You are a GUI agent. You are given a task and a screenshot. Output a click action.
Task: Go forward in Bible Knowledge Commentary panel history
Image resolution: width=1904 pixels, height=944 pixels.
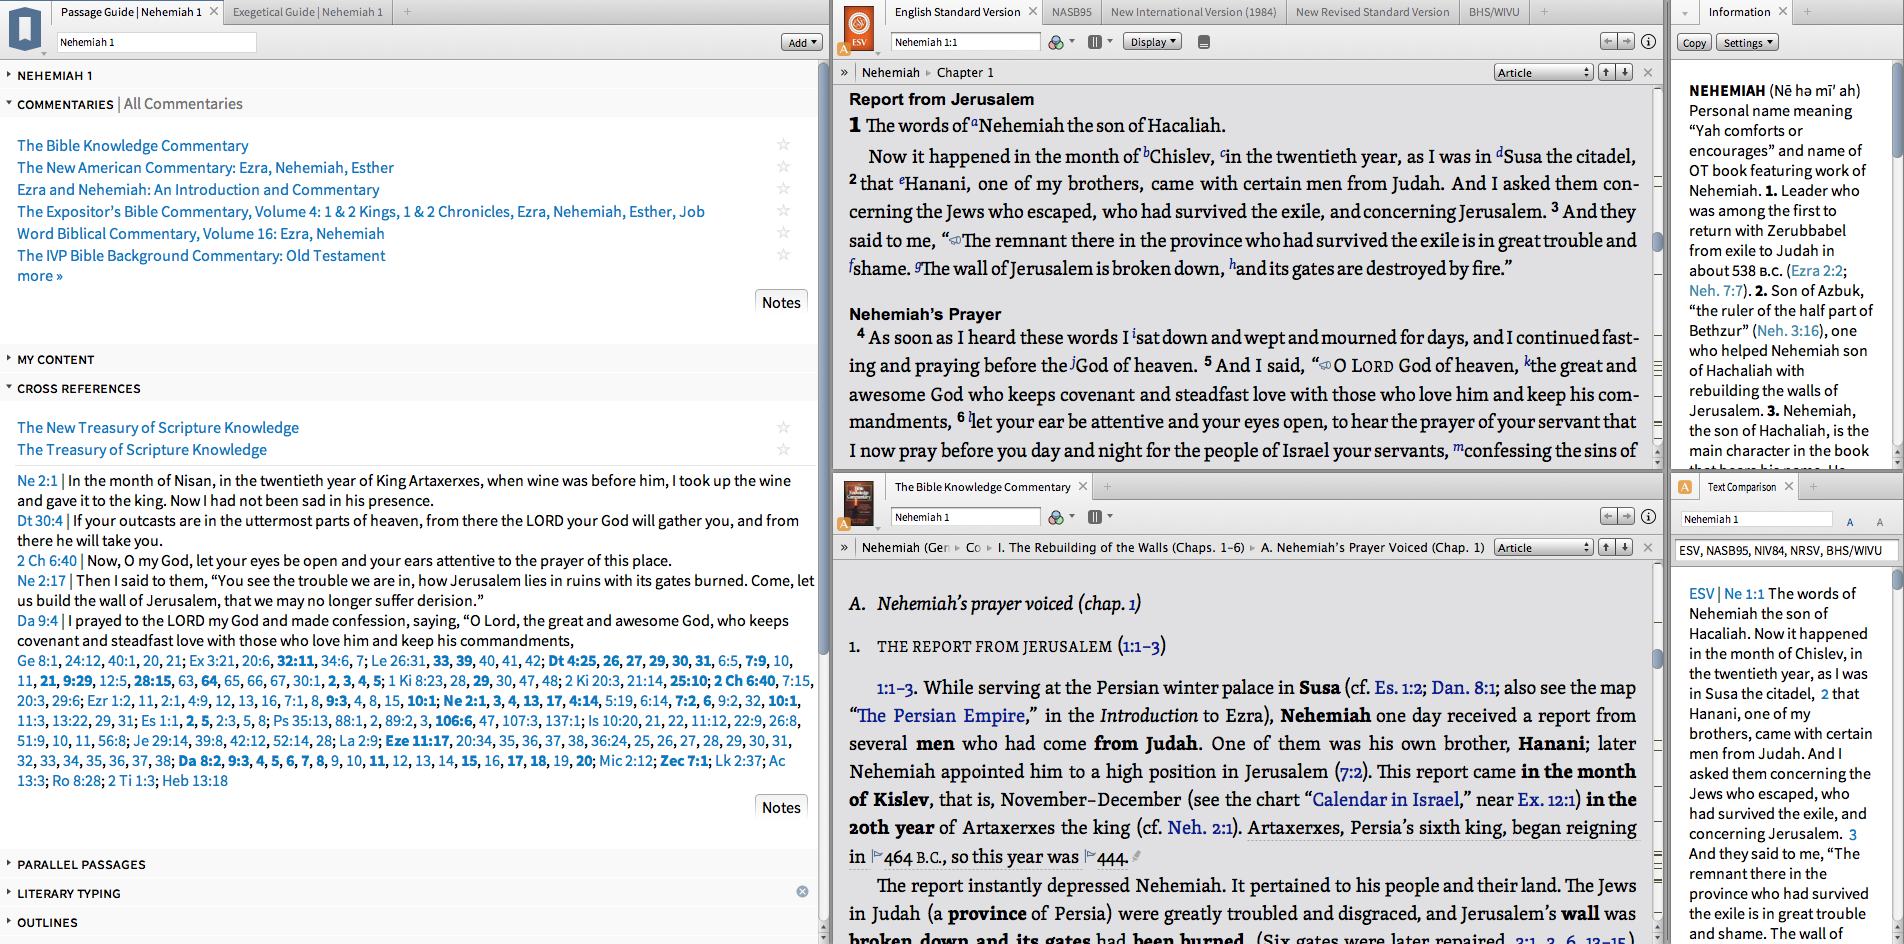click(1627, 517)
